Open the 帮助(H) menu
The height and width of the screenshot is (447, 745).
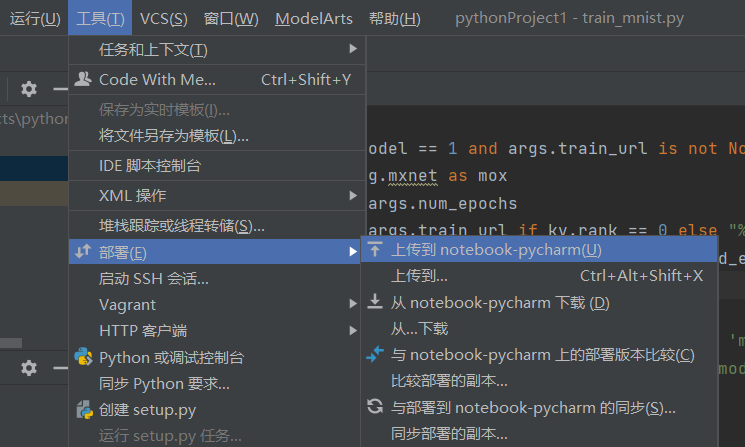pos(394,19)
